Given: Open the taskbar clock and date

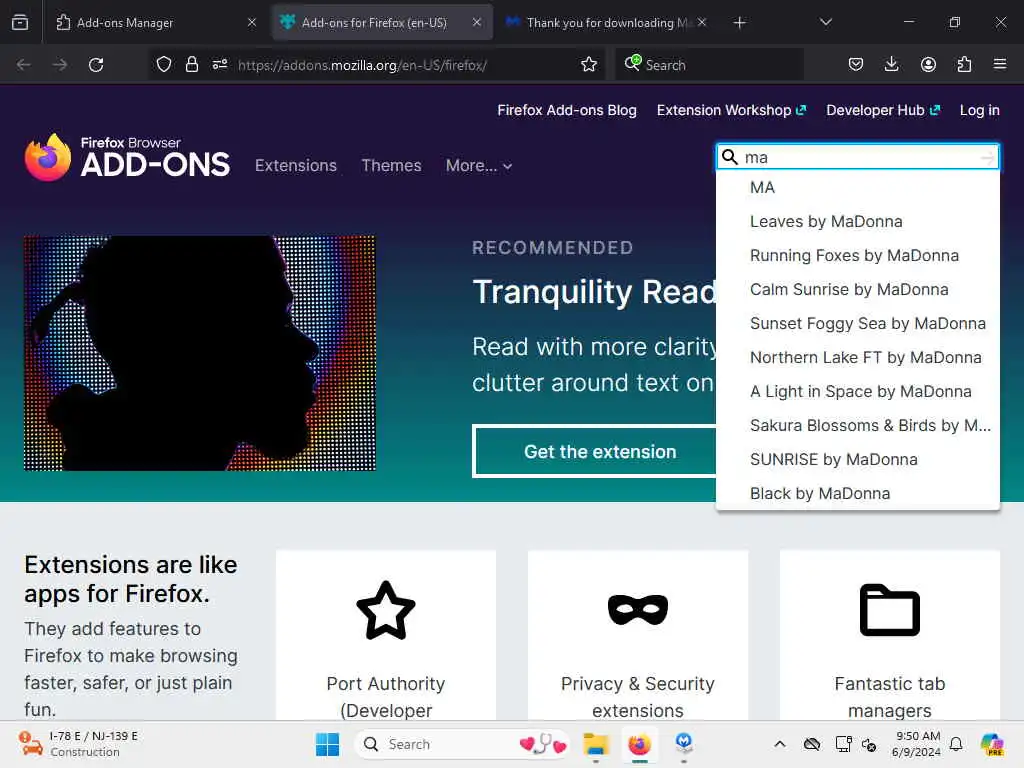Looking at the screenshot, I should pos(916,744).
